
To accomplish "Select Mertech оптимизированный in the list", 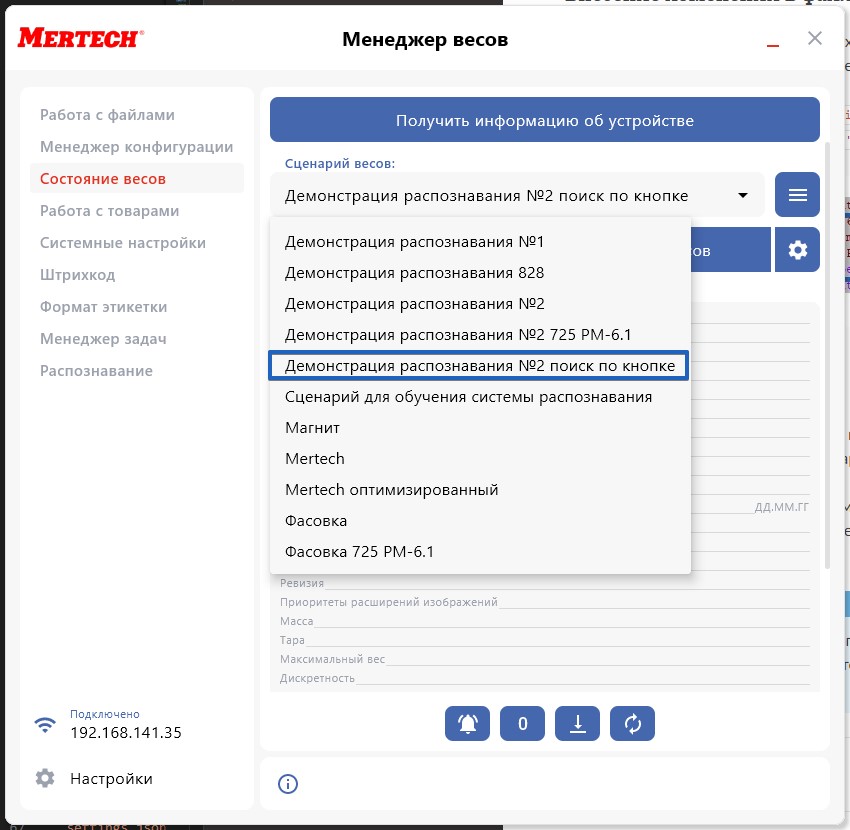I will [391, 490].
